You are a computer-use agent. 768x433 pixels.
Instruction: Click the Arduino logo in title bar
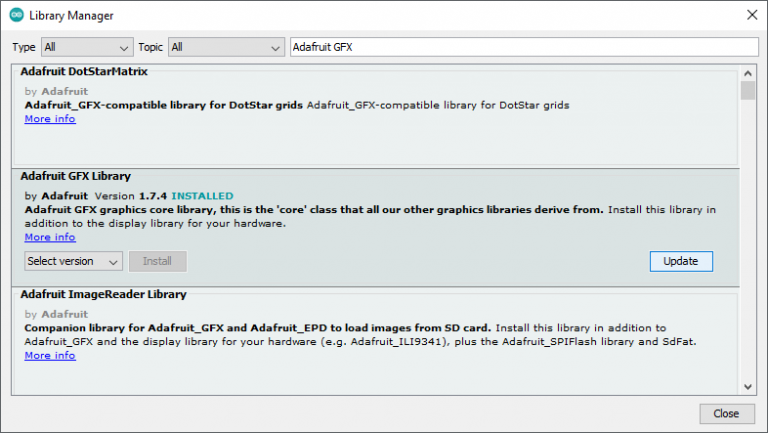pyautogui.click(x=16, y=15)
